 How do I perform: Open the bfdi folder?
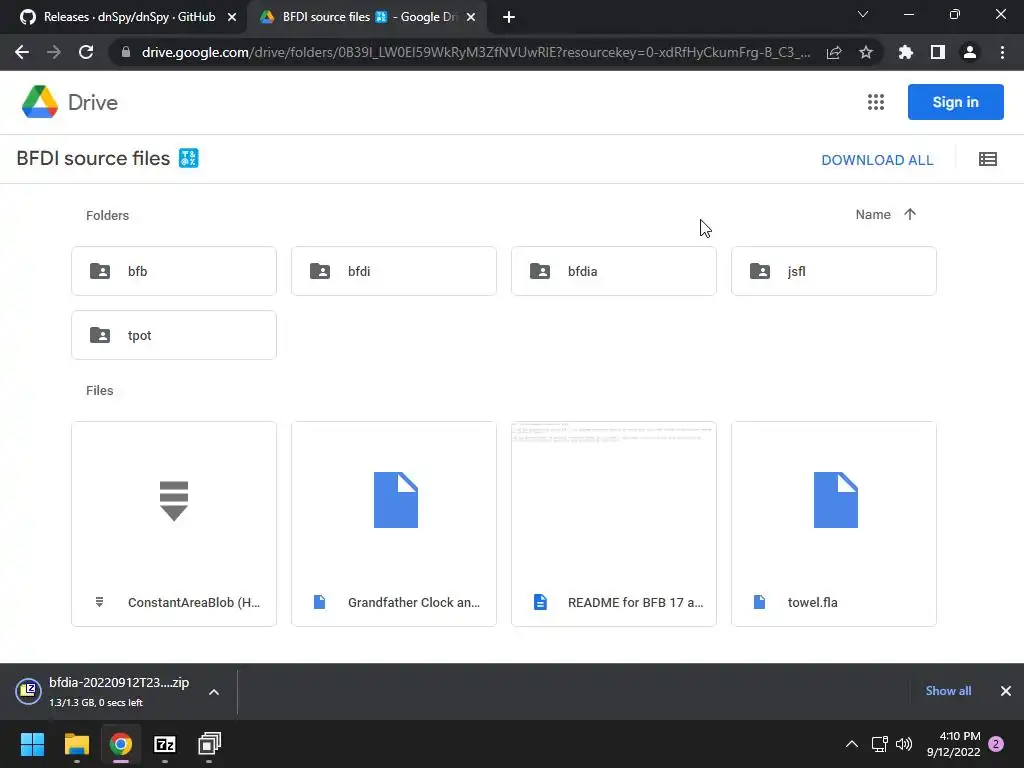coord(394,271)
